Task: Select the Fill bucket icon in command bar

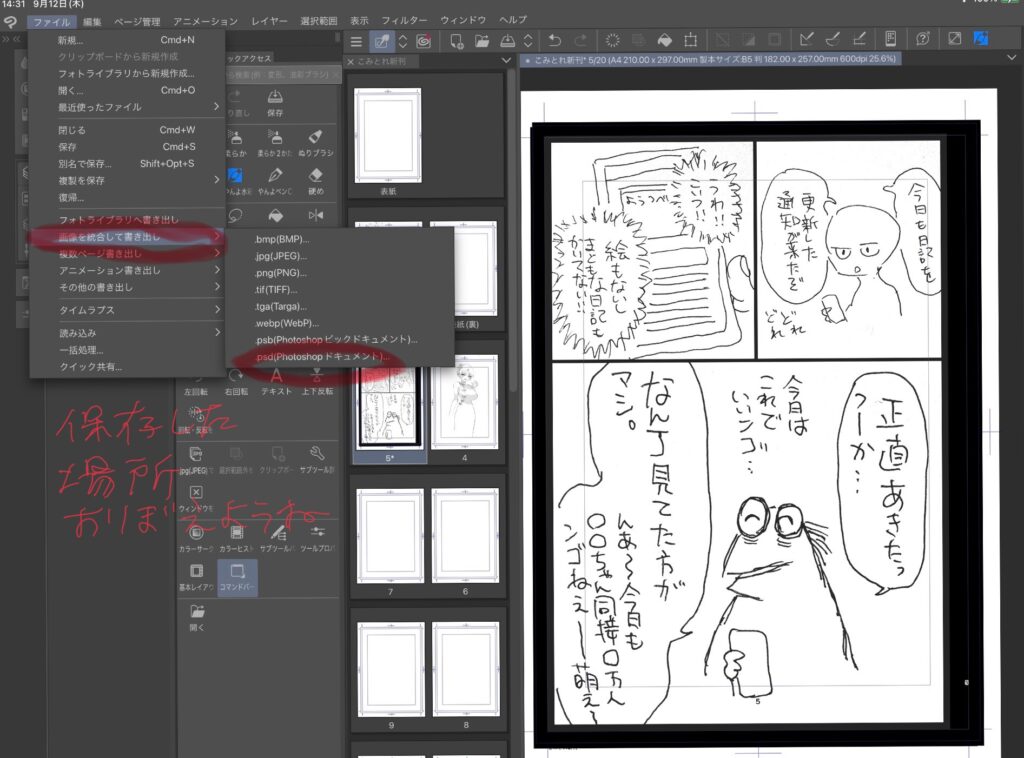Action: coord(664,41)
